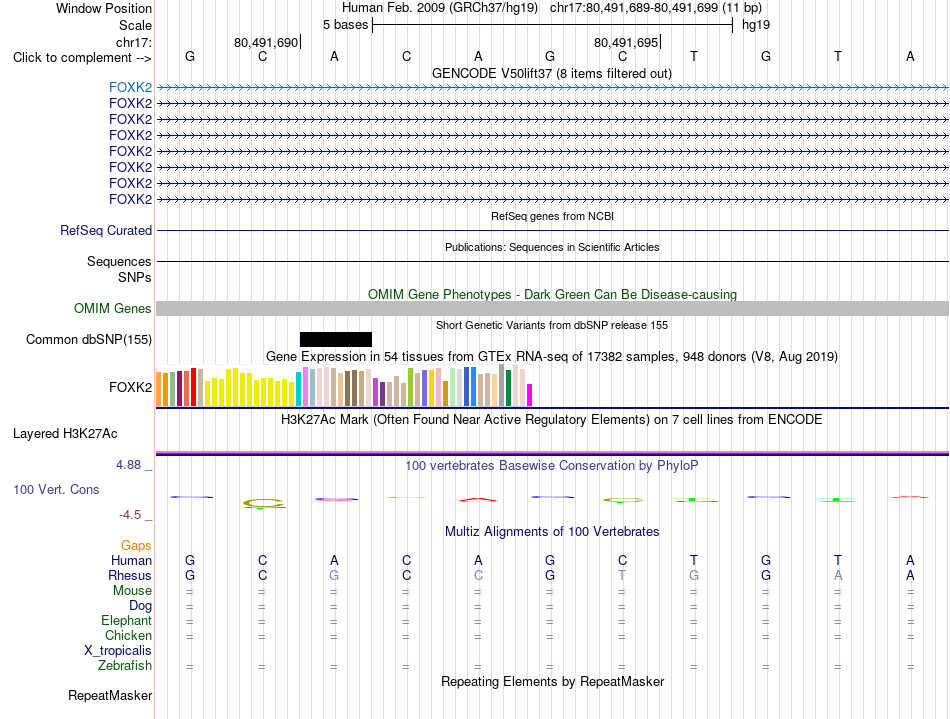Screen dimensions: 950x719
Task: Click the Common dbSNP(155) track label
Action: (x=89, y=339)
